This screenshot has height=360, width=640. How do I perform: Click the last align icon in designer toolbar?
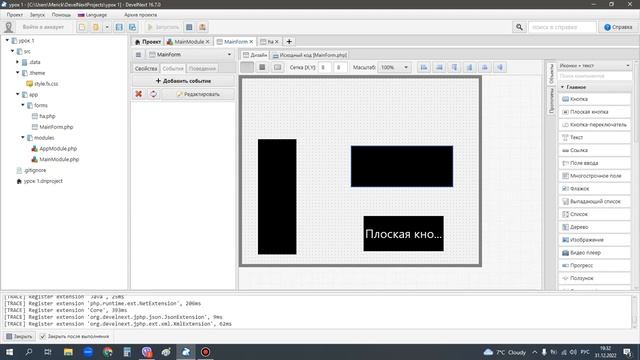(x=500, y=67)
